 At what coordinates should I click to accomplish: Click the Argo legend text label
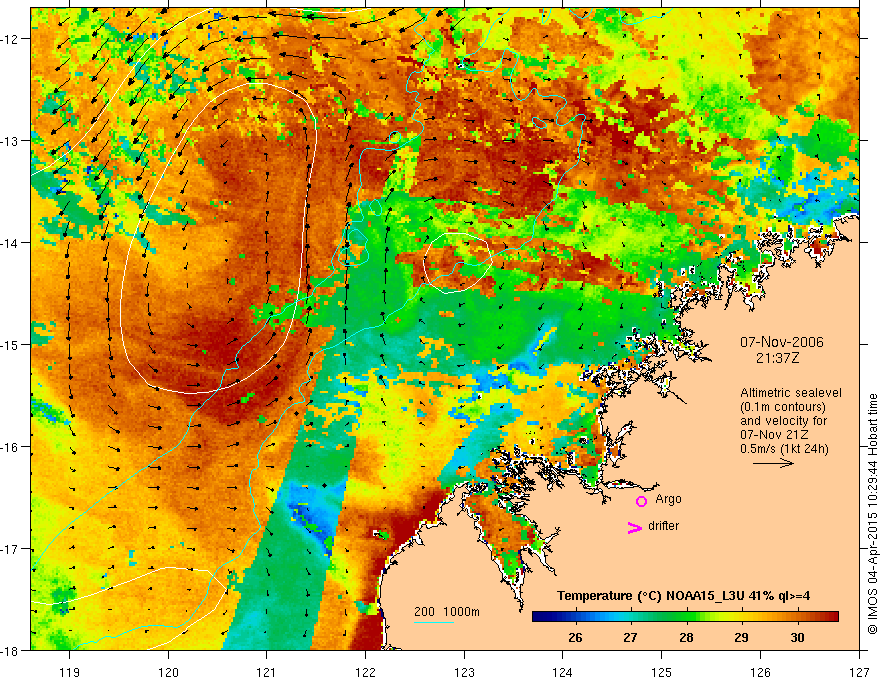(668, 499)
